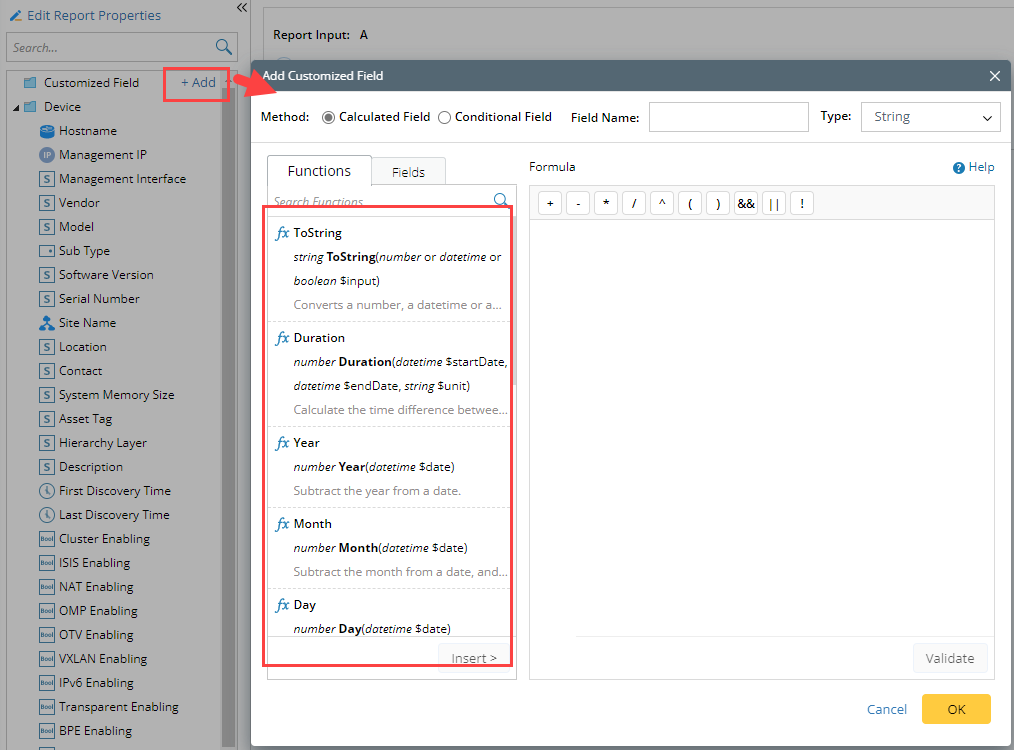The width and height of the screenshot is (1014, 750).
Task: Click OK to save customized field
Action: point(956,709)
